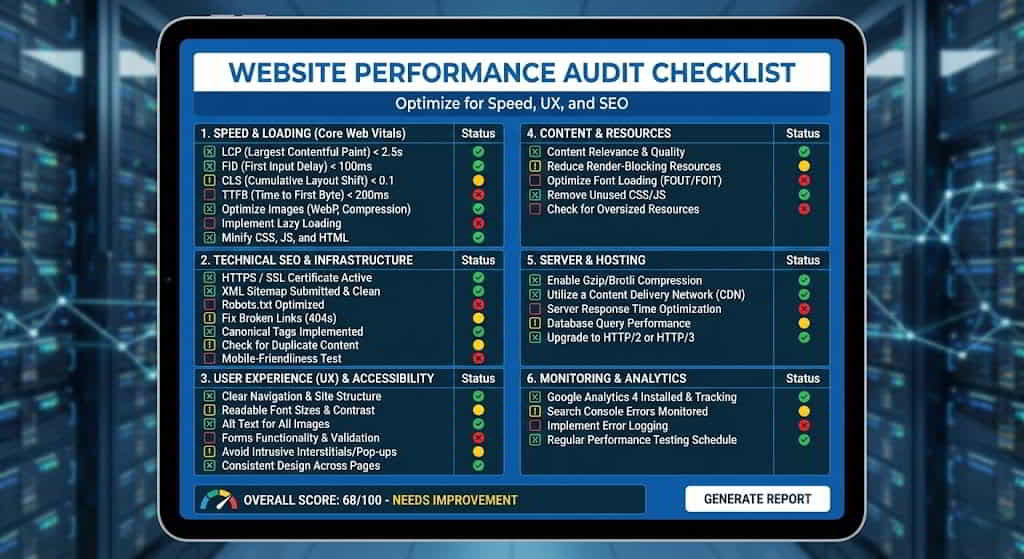Click the red status icon for Forms Functionality
The height and width of the screenshot is (559, 1024).
point(478,438)
